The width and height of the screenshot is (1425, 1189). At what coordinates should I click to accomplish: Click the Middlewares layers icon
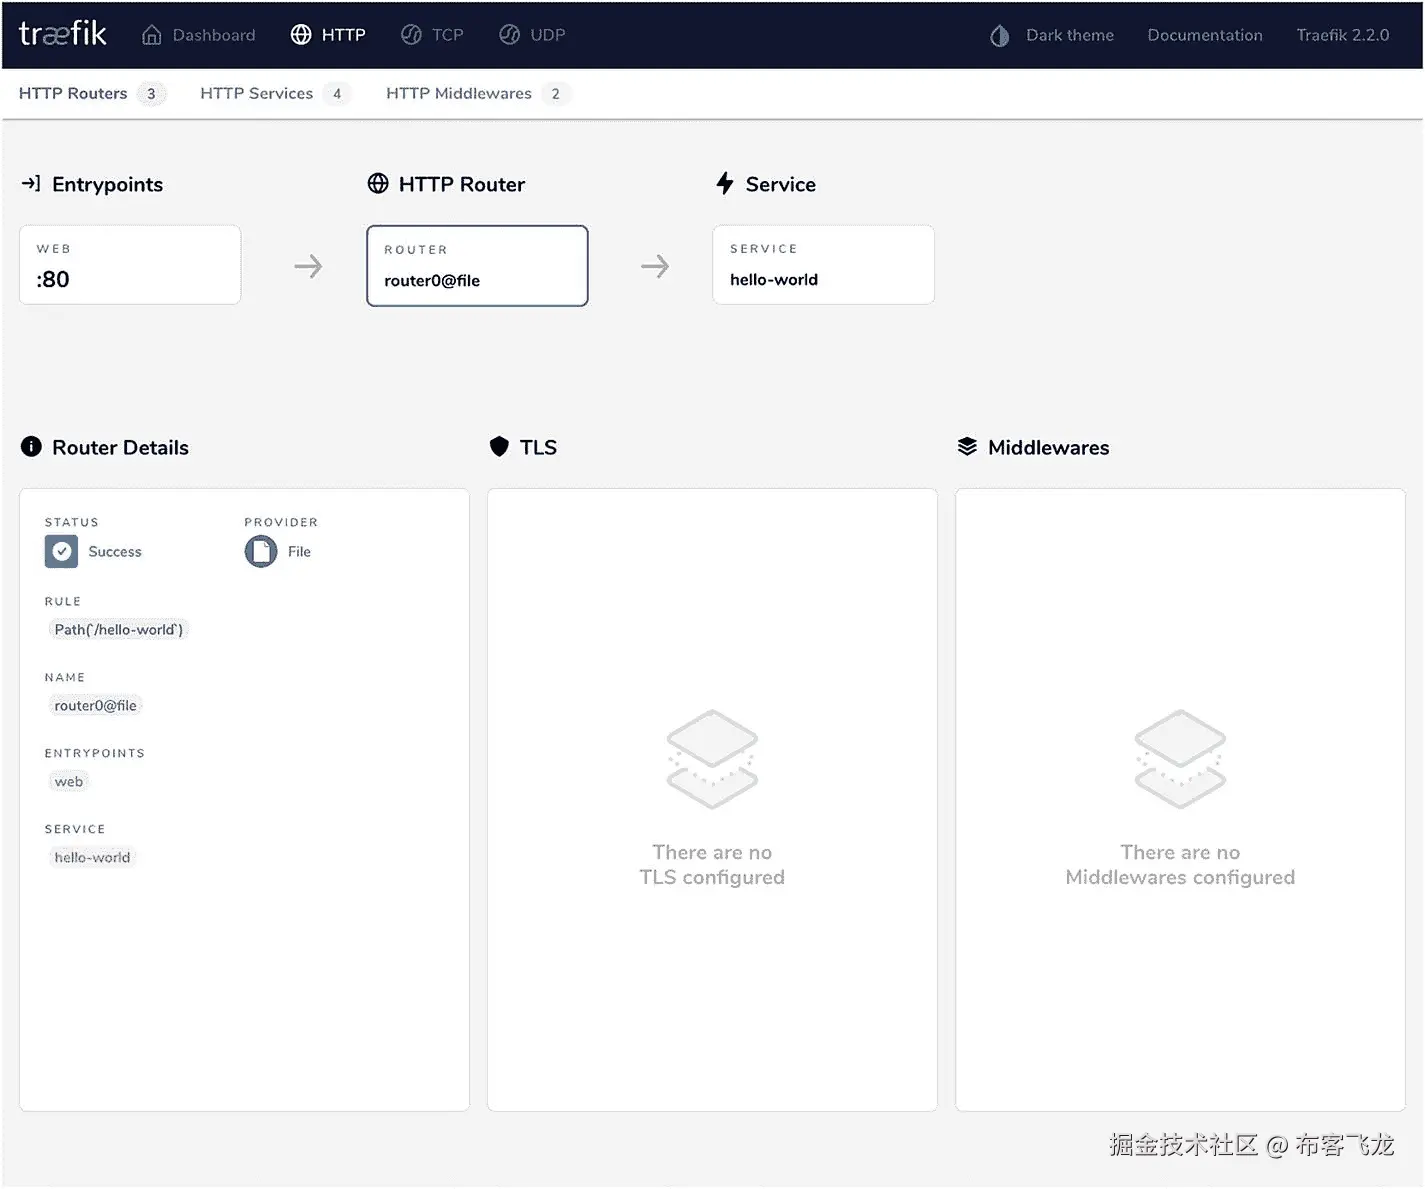tap(967, 447)
